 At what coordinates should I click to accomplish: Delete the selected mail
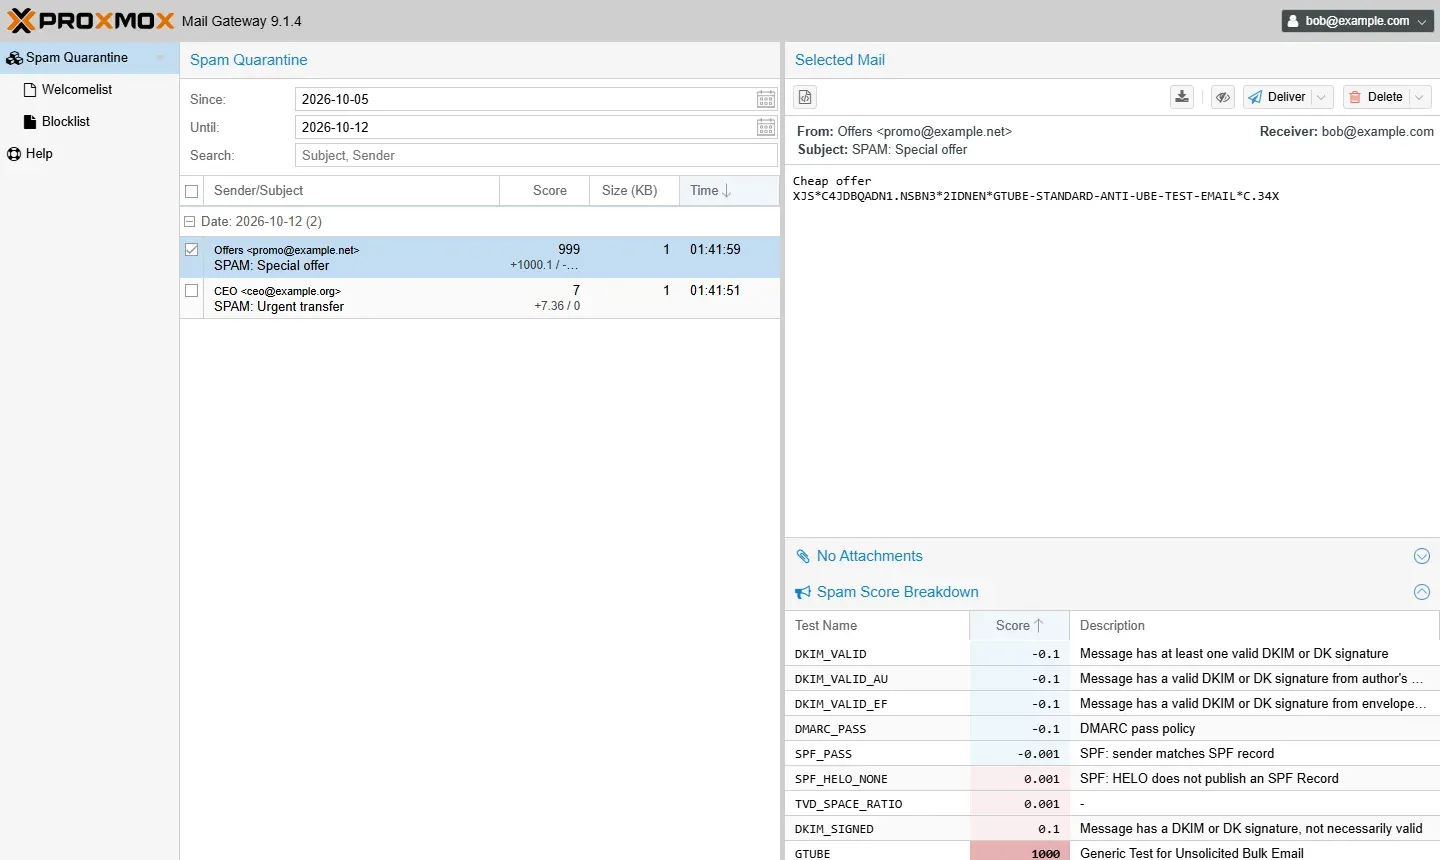(x=1376, y=97)
